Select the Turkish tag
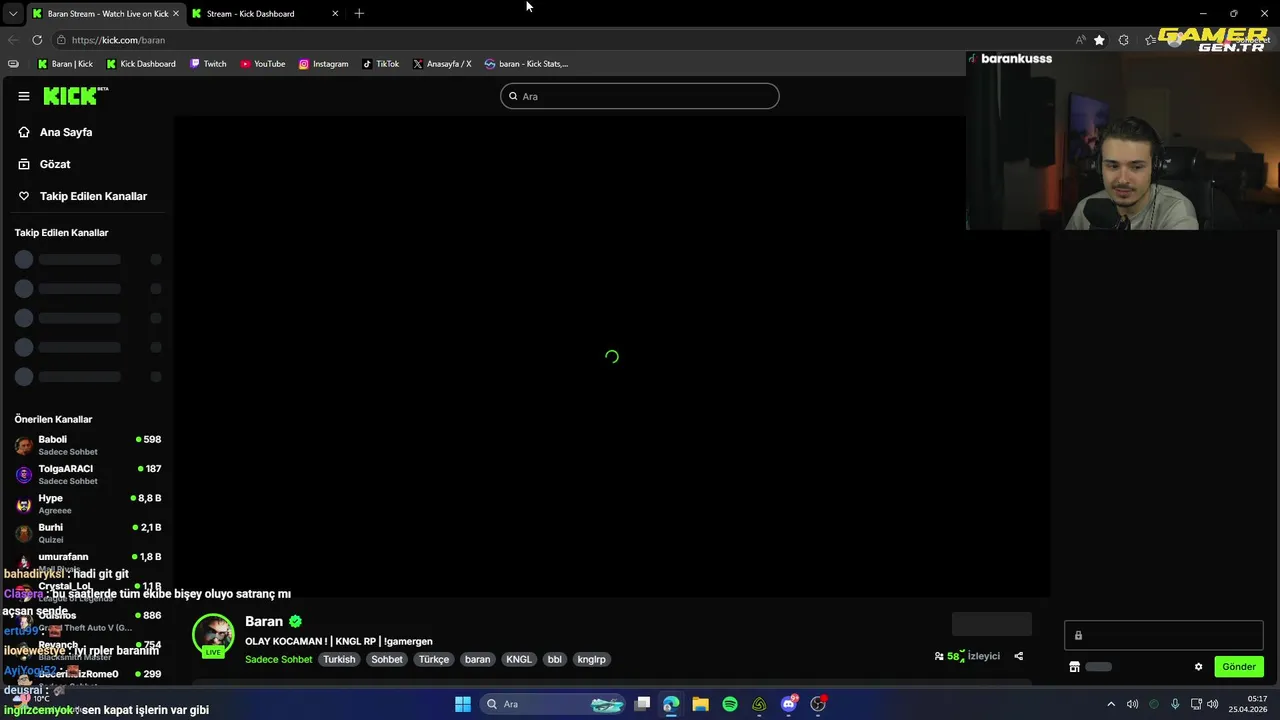1280x720 pixels. [339, 659]
